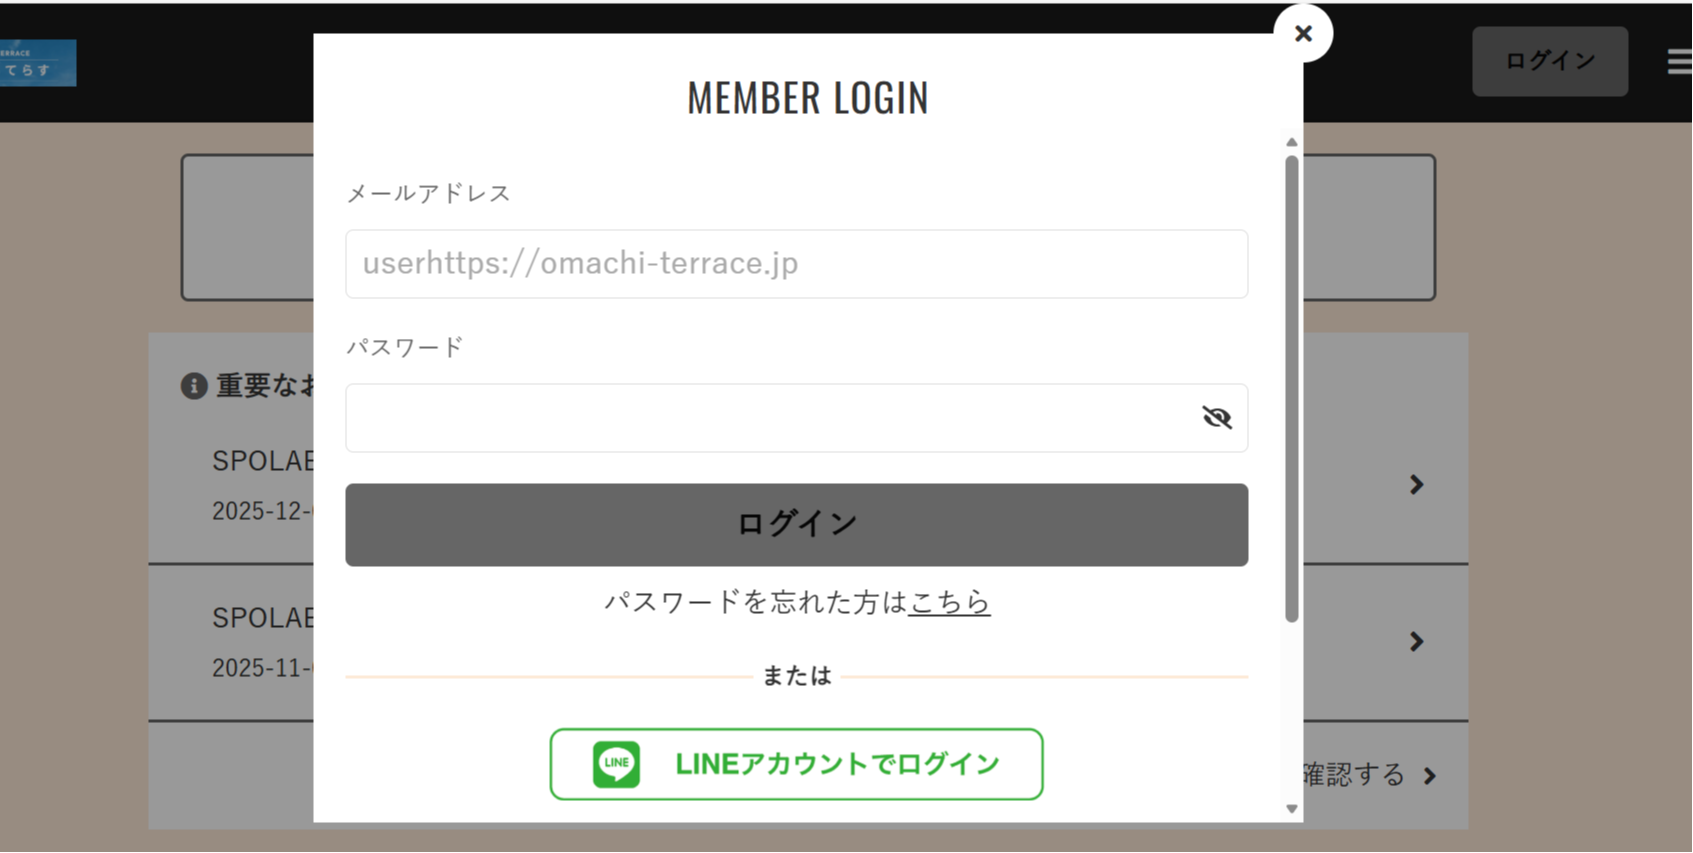
Task: Open the 2025-12 notice row chevron
Action: click(x=1416, y=485)
